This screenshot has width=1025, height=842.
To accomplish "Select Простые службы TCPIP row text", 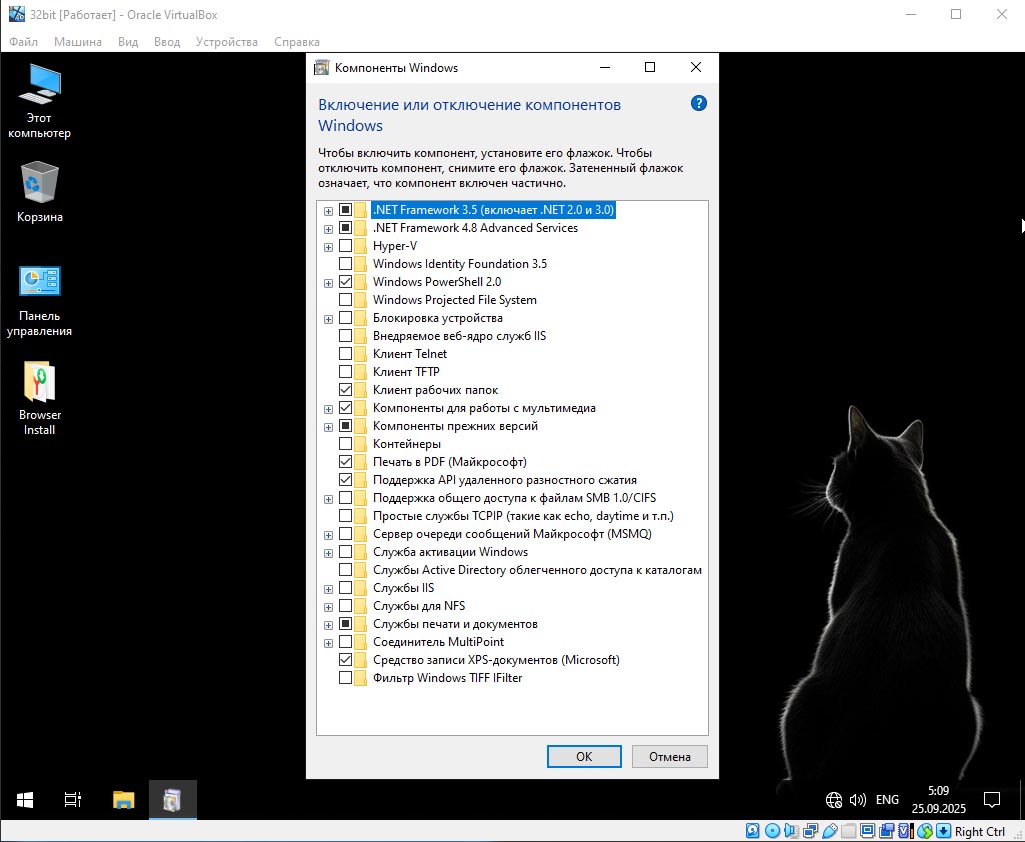I will pyautogui.click(x=523, y=516).
